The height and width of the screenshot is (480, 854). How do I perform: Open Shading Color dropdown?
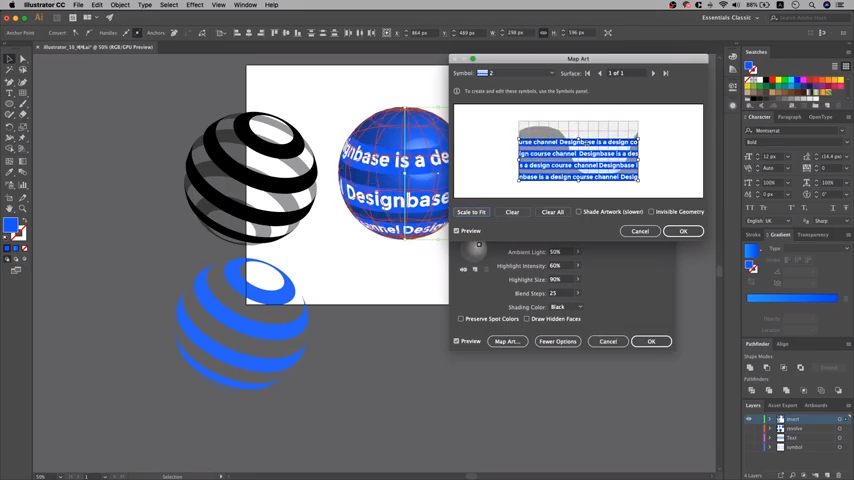coord(566,307)
